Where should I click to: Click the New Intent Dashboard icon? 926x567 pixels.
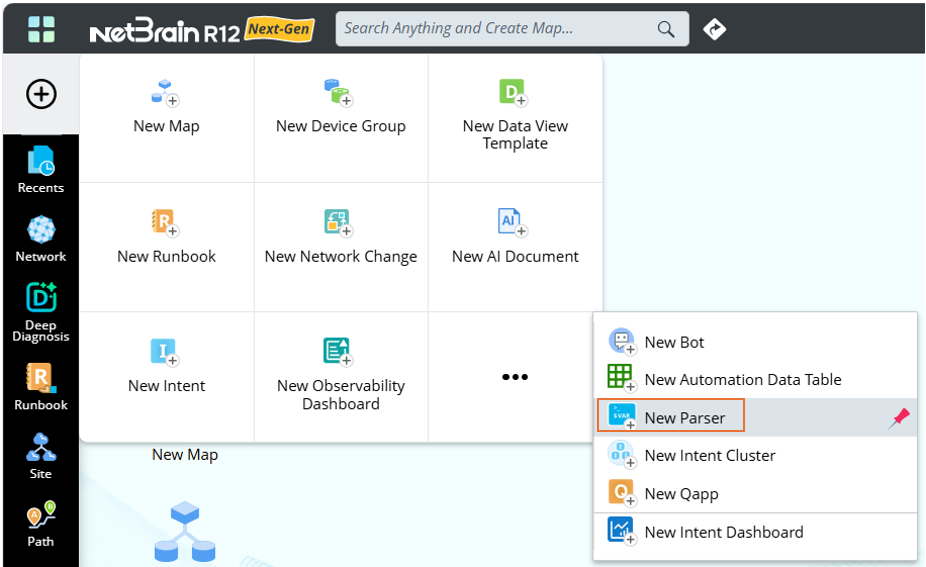[x=622, y=531]
